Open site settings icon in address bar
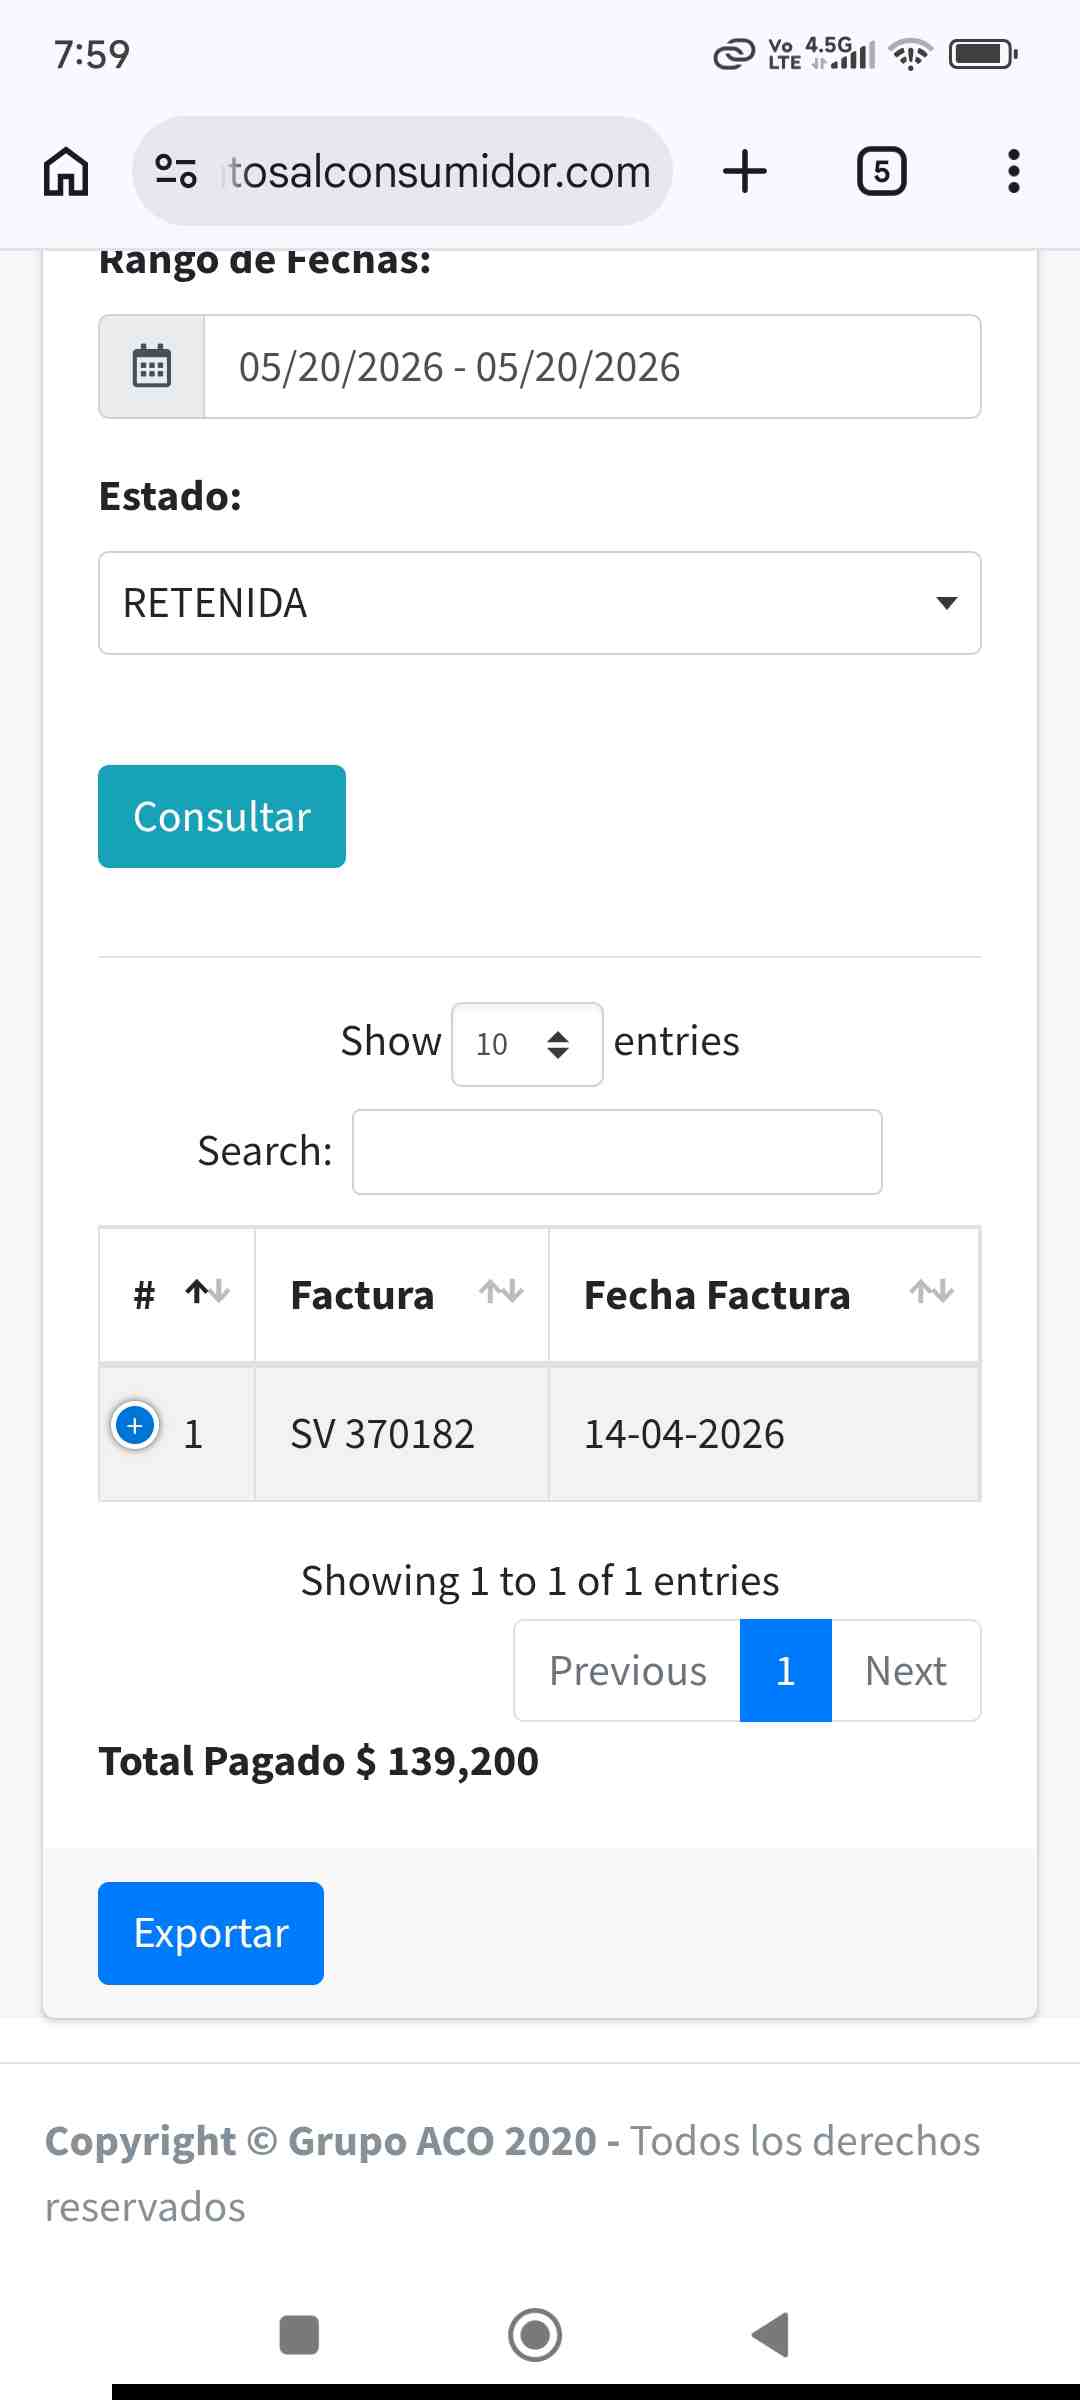The image size is (1080, 2400). (176, 171)
